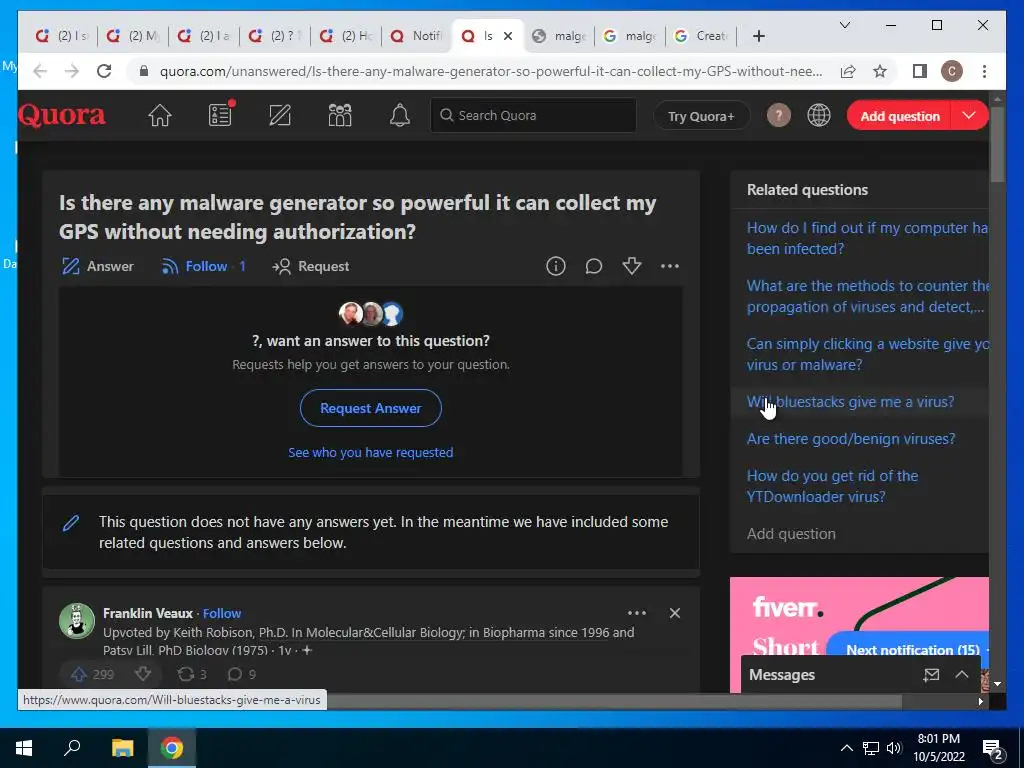Click Add question under Related questions
The height and width of the screenshot is (768, 1024).
coord(791,534)
